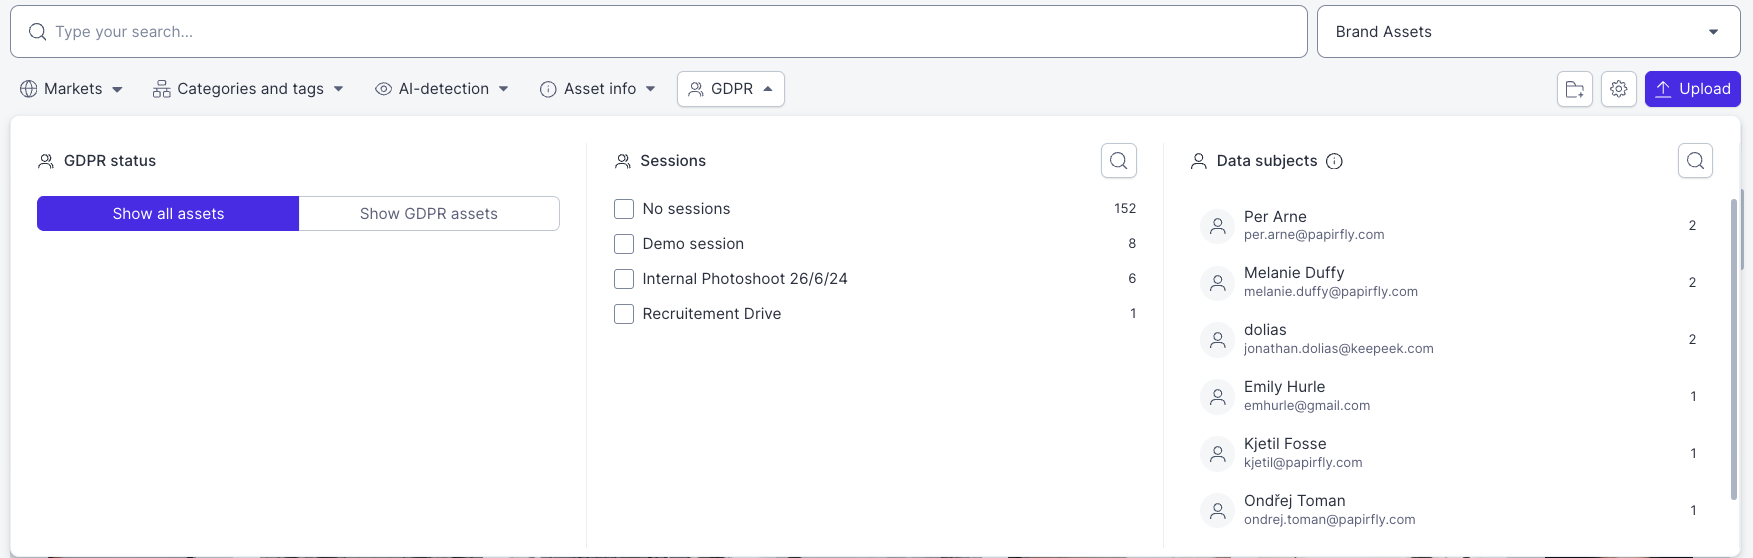Tick the Demo session checkbox
This screenshot has height=558, width=1753.
(x=624, y=244)
